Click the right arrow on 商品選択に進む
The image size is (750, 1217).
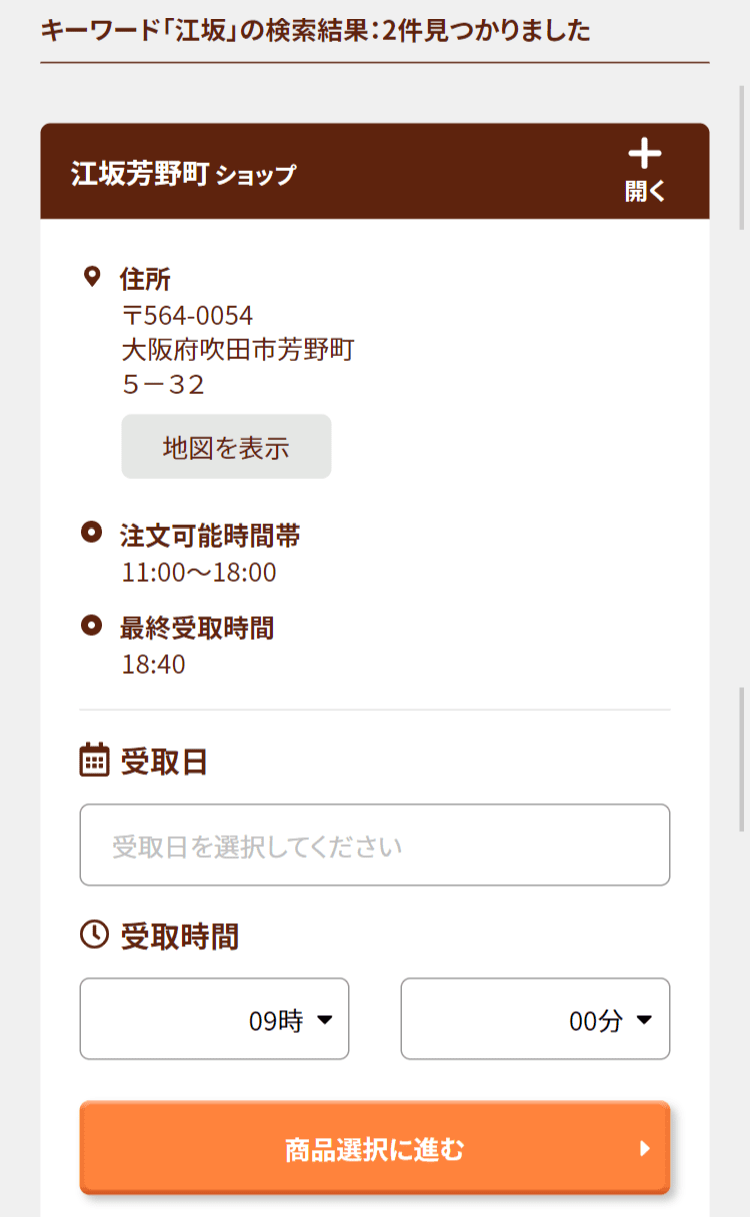tap(645, 1149)
